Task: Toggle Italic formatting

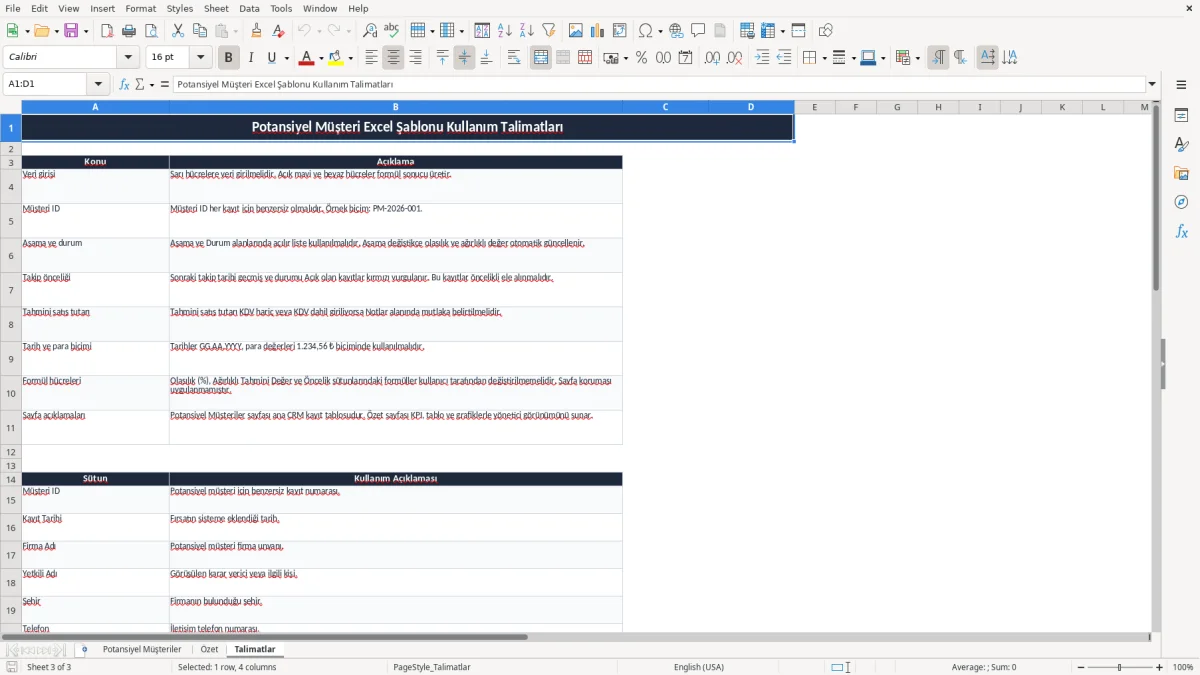Action: click(x=251, y=58)
